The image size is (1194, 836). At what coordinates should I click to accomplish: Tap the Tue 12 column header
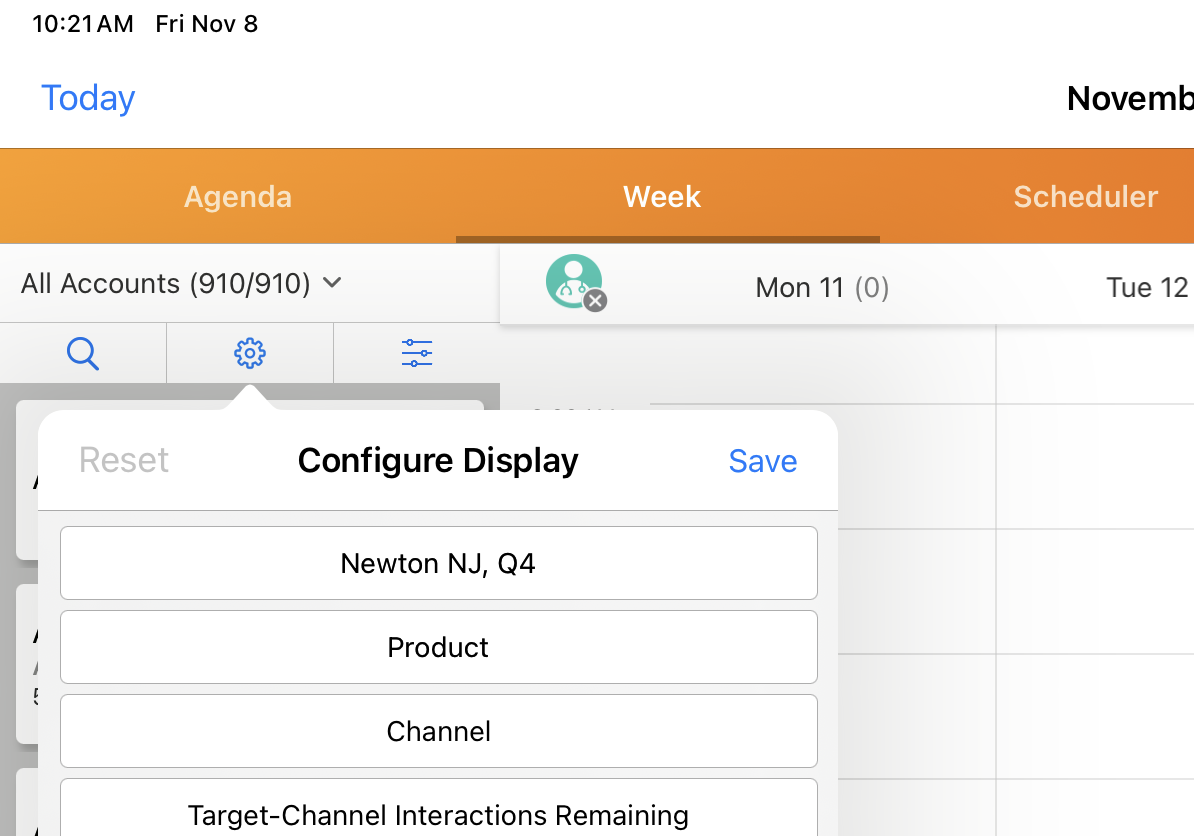1146,288
